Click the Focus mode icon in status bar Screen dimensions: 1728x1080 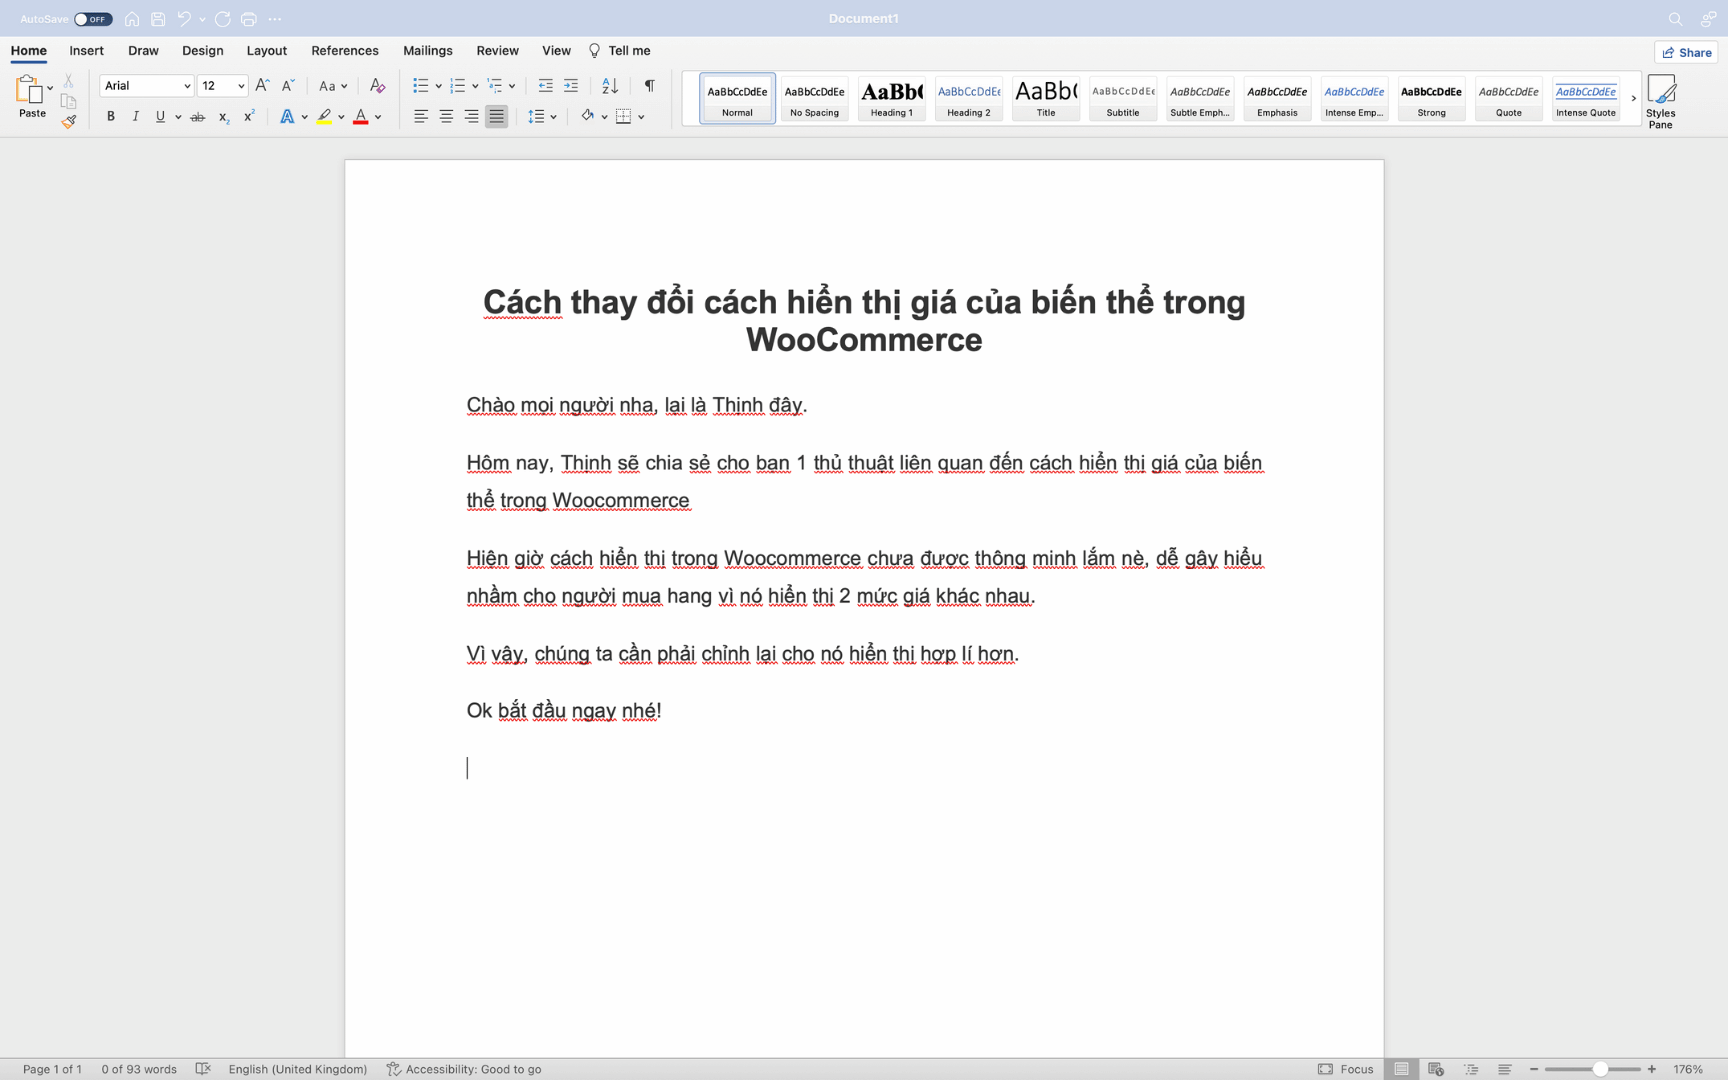click(1325, 1069)
